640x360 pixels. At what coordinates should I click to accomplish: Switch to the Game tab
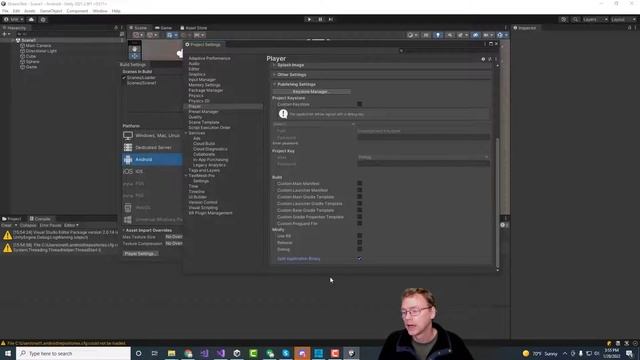(x=163, y=28)
